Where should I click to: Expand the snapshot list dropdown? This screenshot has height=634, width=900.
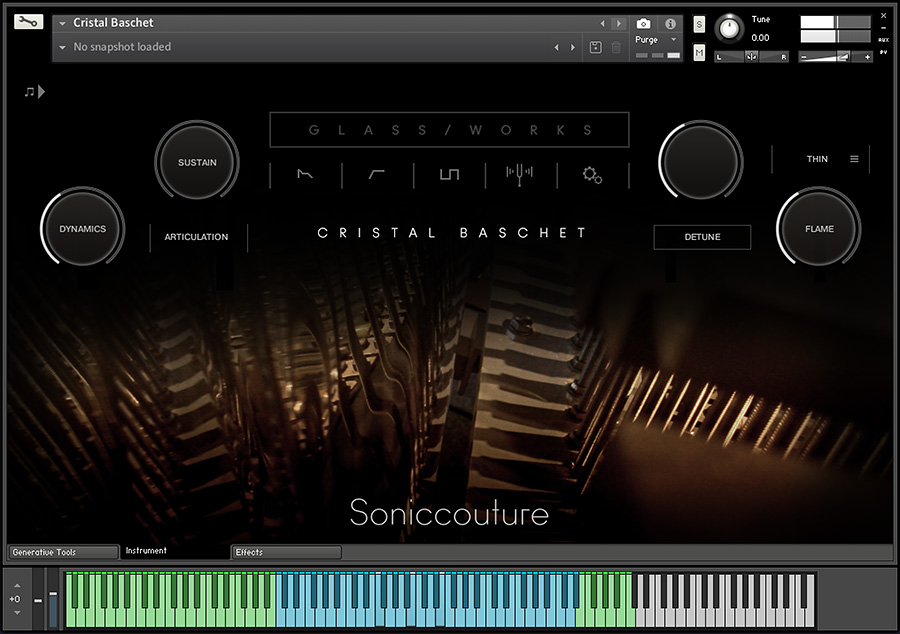(x=63, y=47)
